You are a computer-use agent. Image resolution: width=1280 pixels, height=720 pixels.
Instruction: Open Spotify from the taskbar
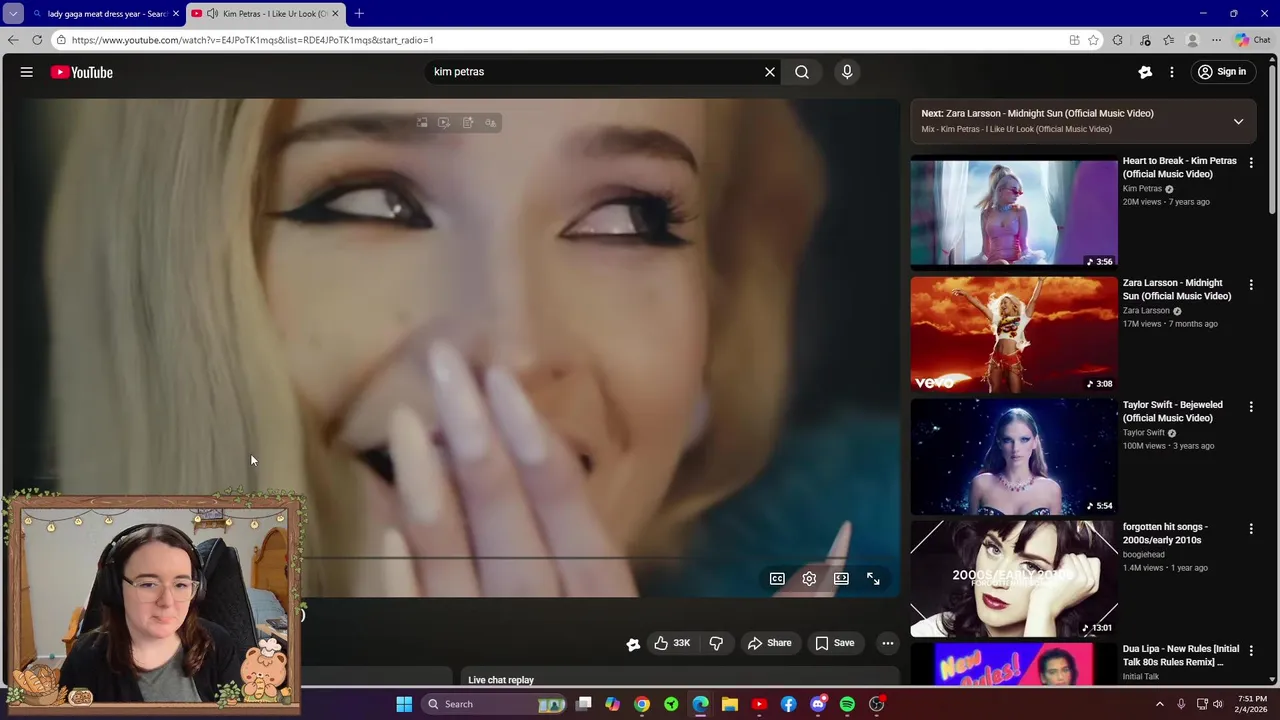[847, 704]
